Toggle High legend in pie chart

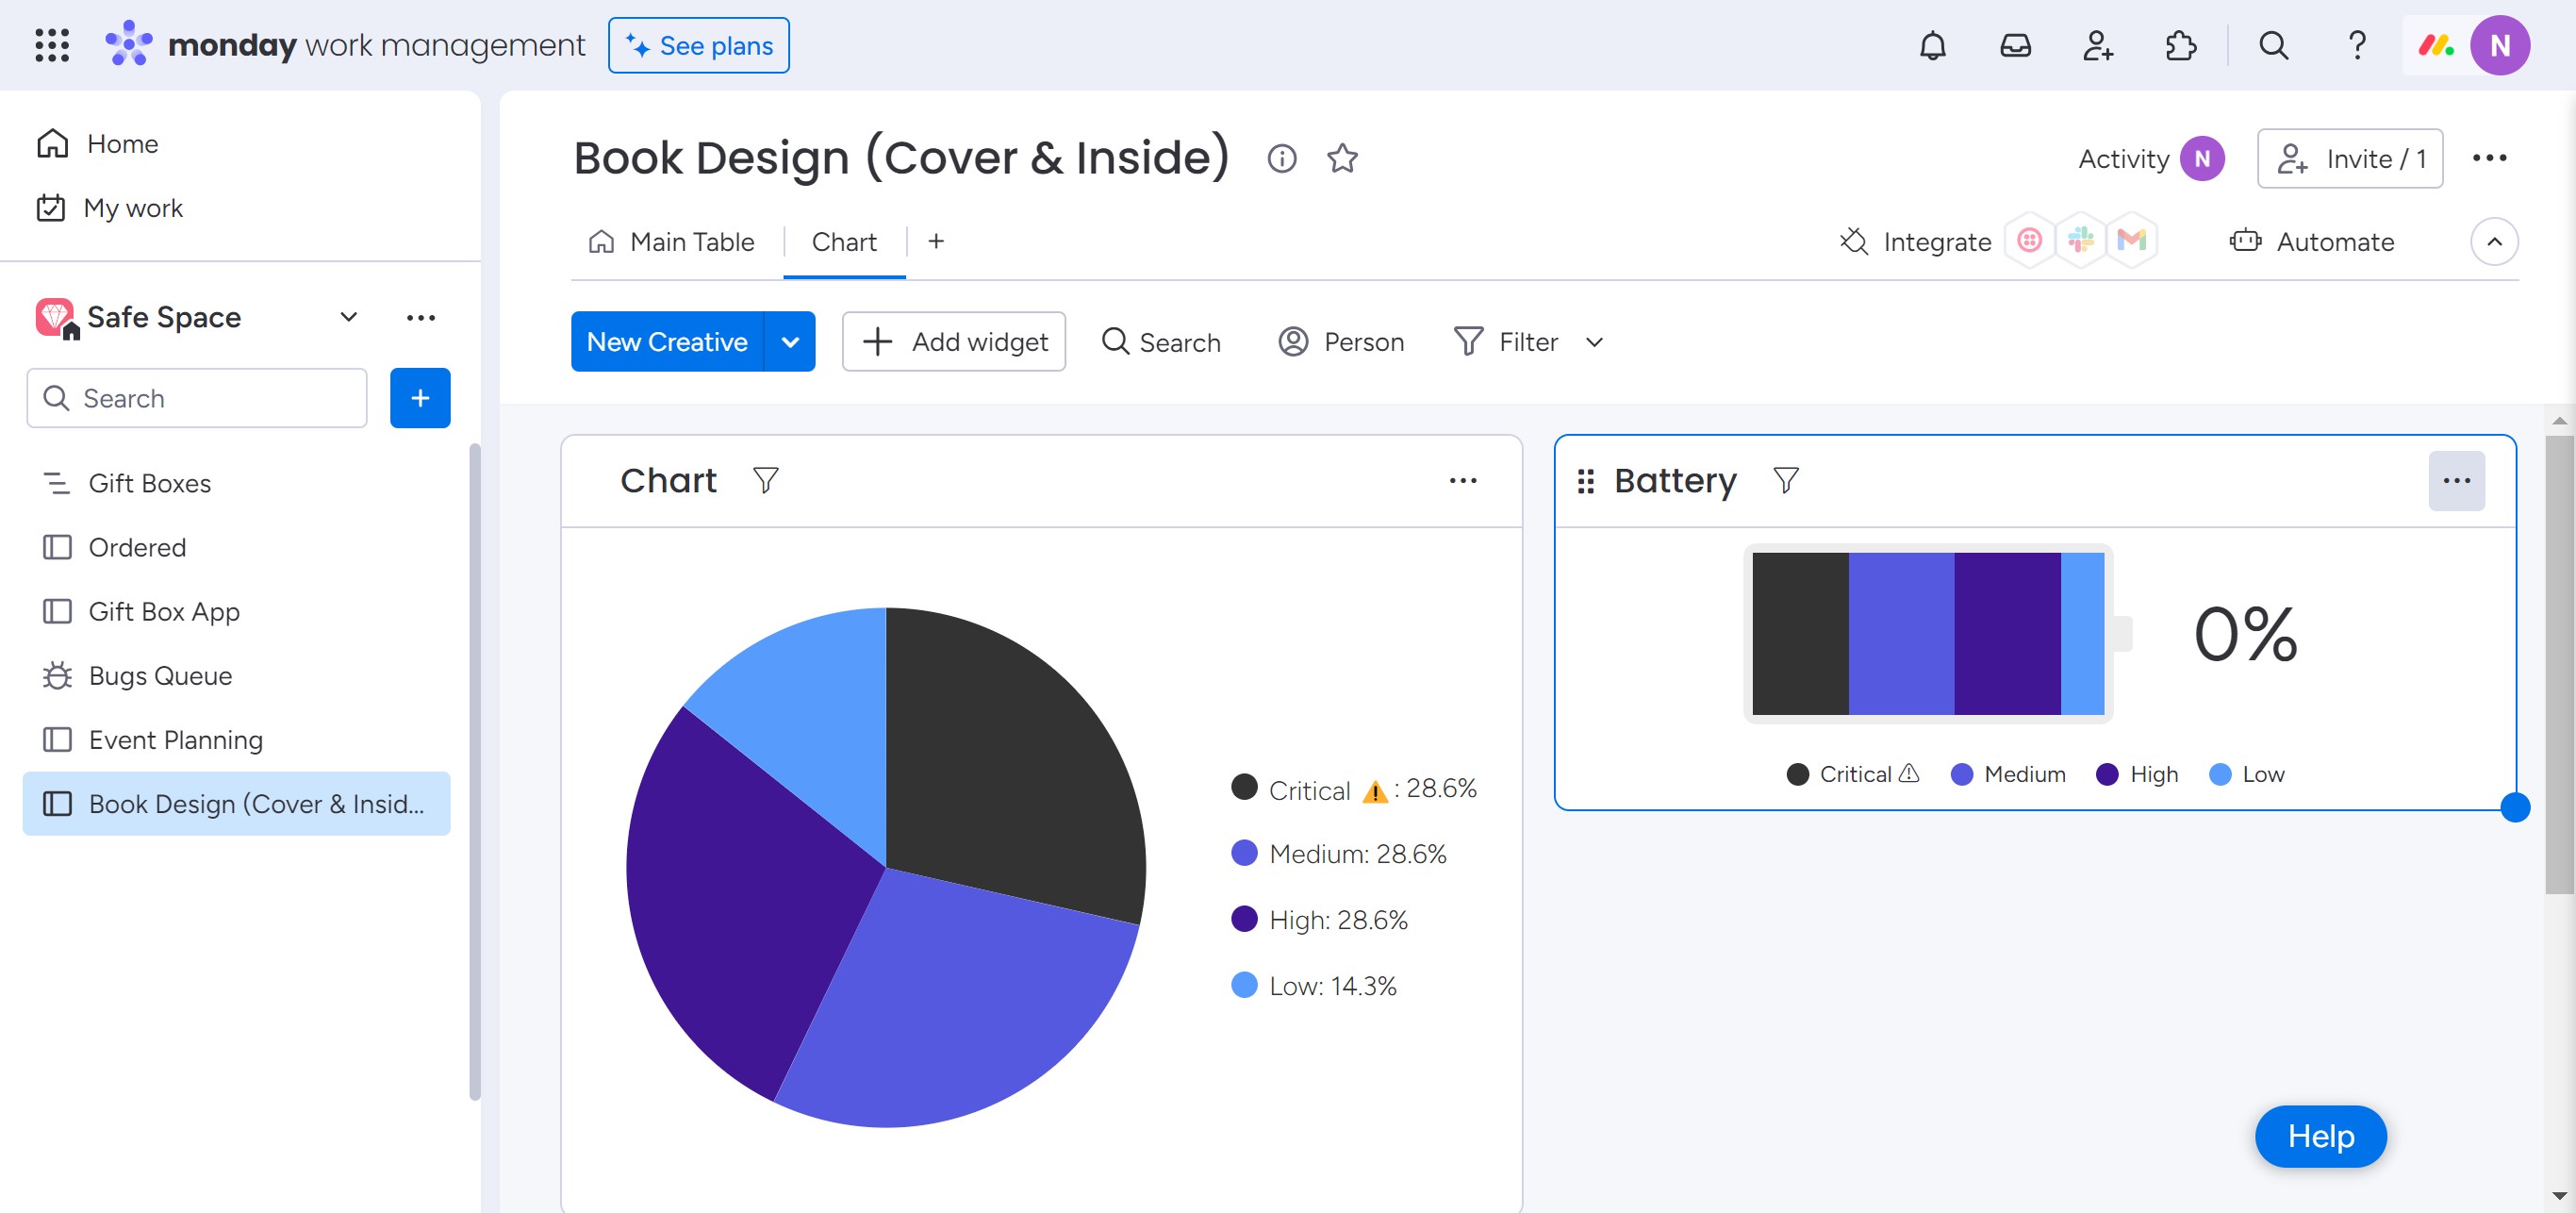[x=1319, y=919]
